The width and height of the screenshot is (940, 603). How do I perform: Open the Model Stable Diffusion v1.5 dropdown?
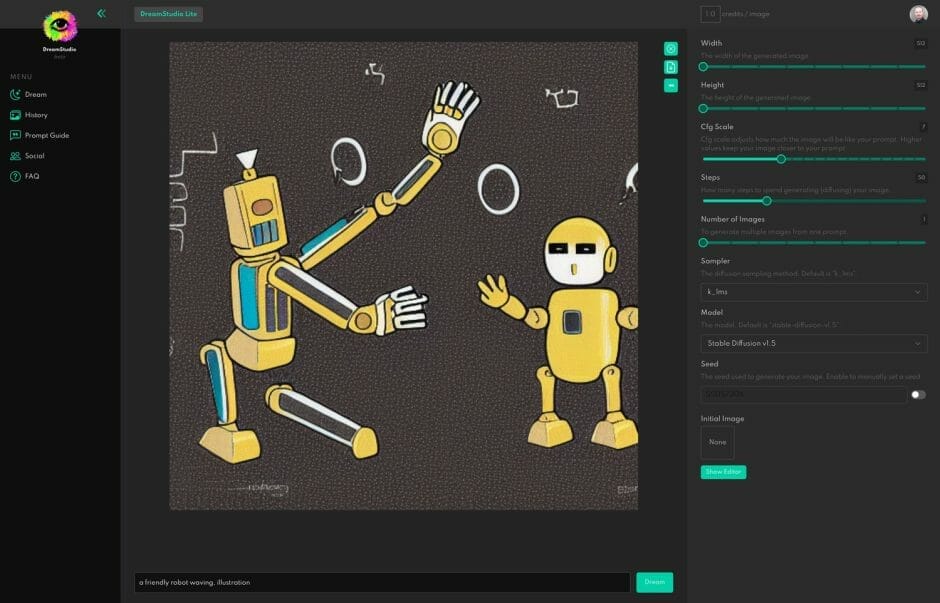point(813,343)
